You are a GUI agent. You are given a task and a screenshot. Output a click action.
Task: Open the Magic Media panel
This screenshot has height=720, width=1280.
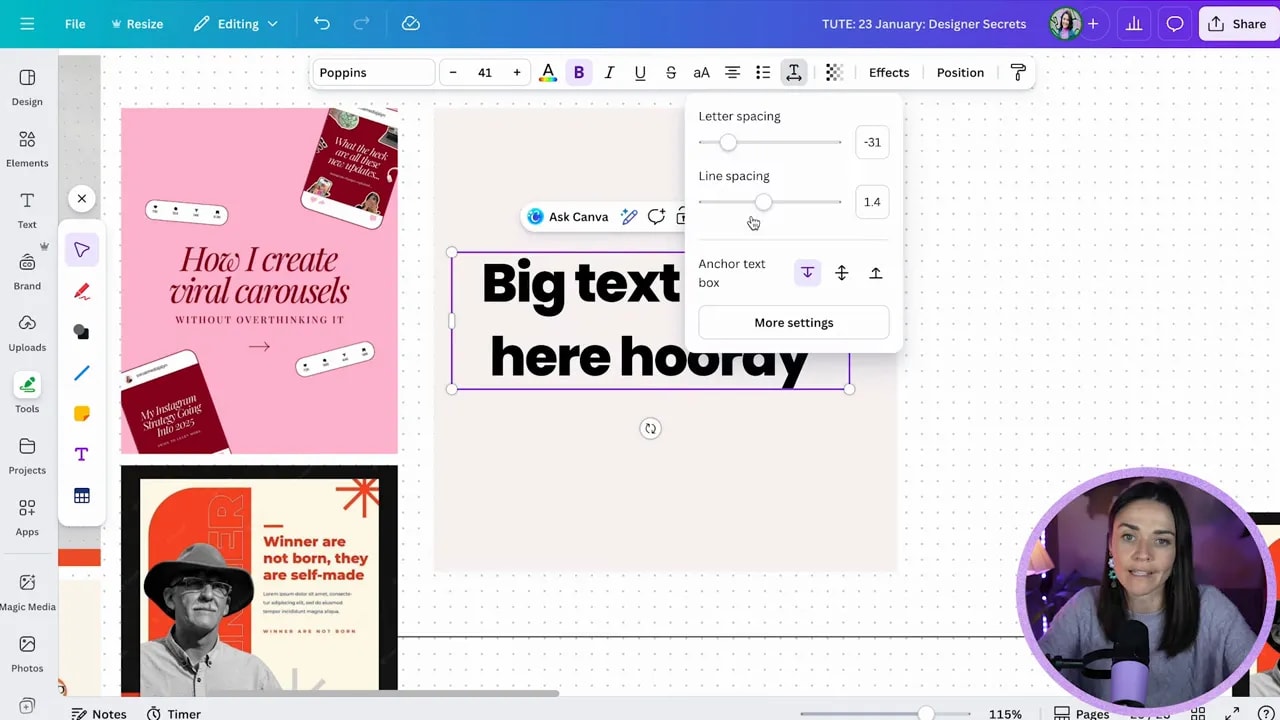coord(27,590)
